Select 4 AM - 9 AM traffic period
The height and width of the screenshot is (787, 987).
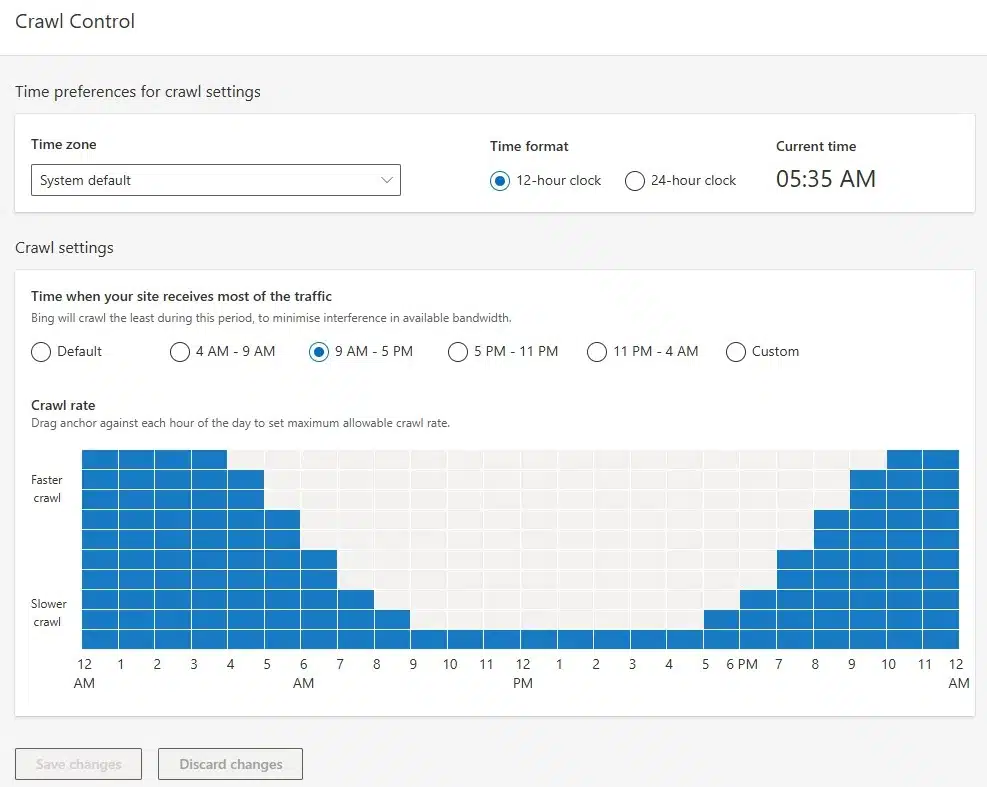click(180, 351)
